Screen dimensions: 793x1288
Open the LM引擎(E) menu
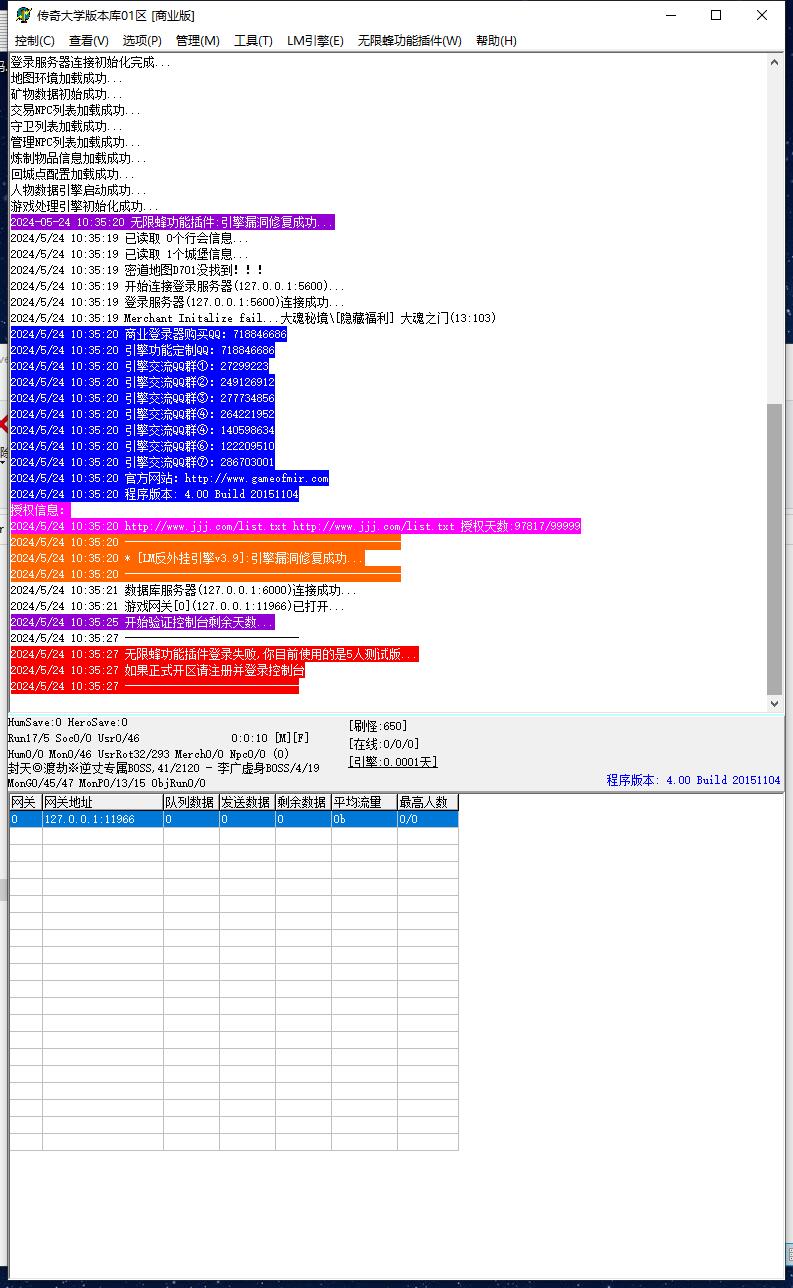point(315,40)
